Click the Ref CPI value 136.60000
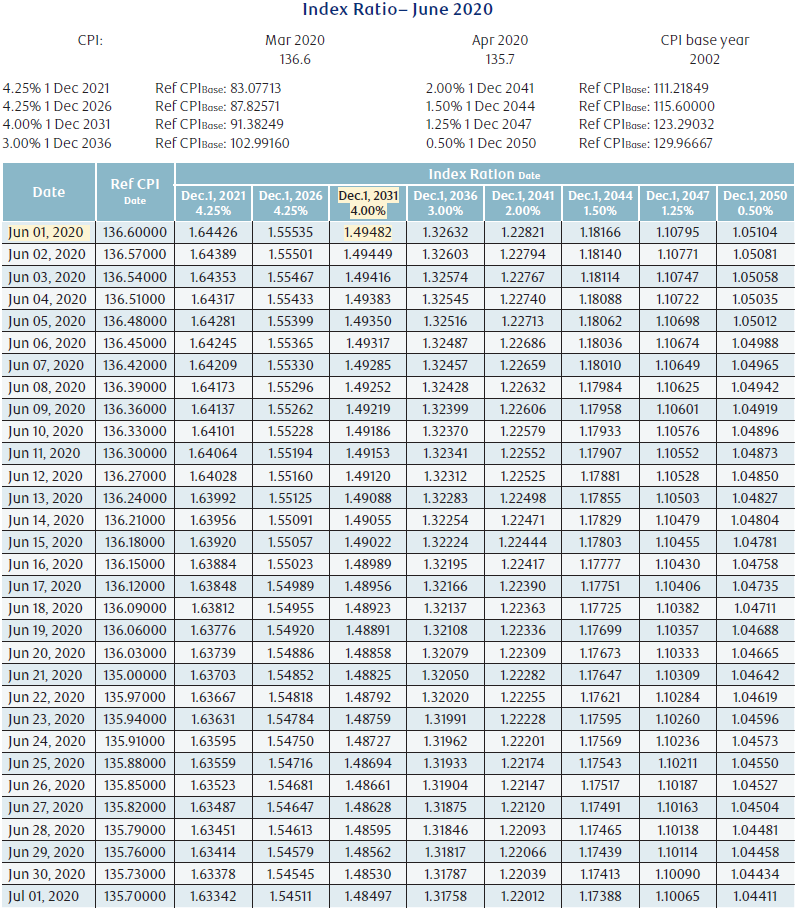 [x=135, y=232]
